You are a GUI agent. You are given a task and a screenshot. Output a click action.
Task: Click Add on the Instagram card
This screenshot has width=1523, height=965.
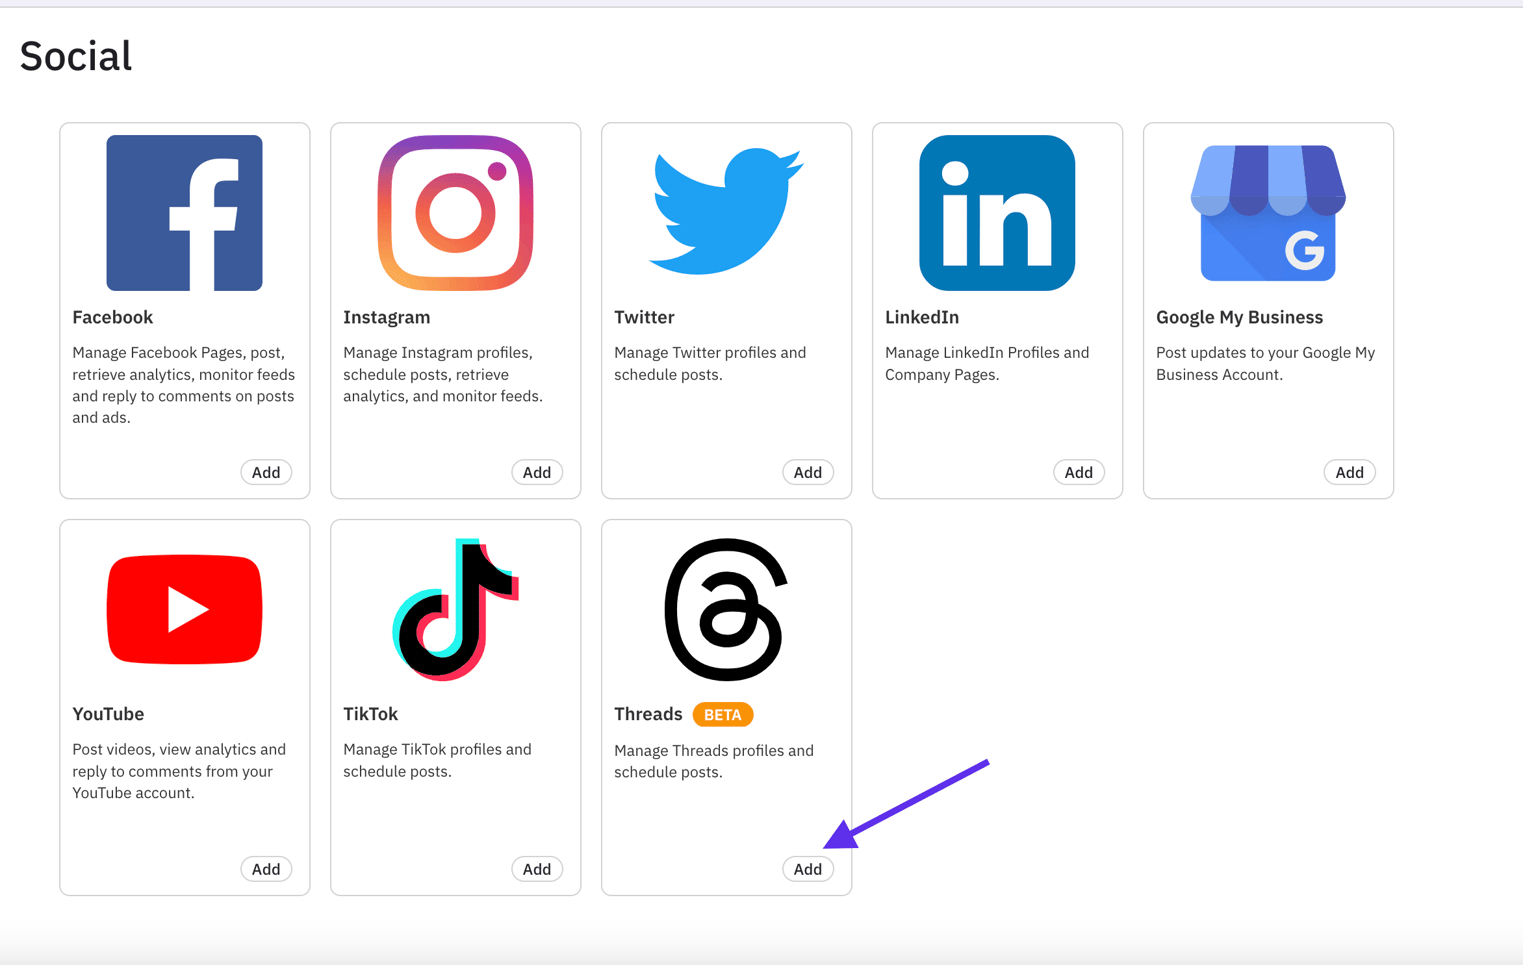pyautogui.click(x=537, y=472)
